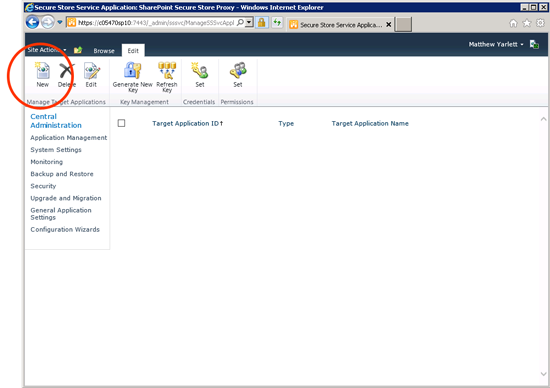Click the New target application icon

click(x=42, y=71)
